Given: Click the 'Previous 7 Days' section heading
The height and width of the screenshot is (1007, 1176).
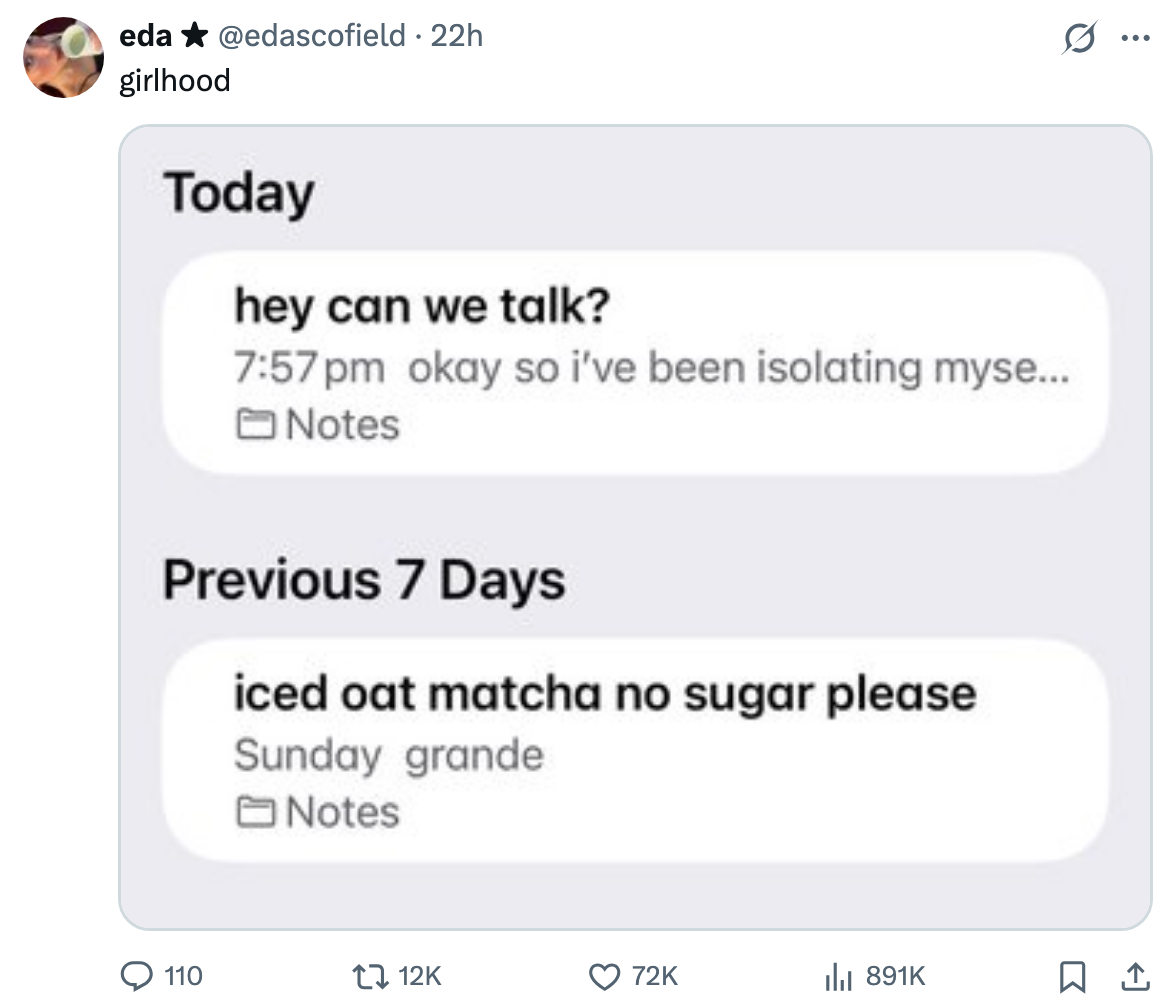Looking at the screenshot, I should click(x=364, y=580).
